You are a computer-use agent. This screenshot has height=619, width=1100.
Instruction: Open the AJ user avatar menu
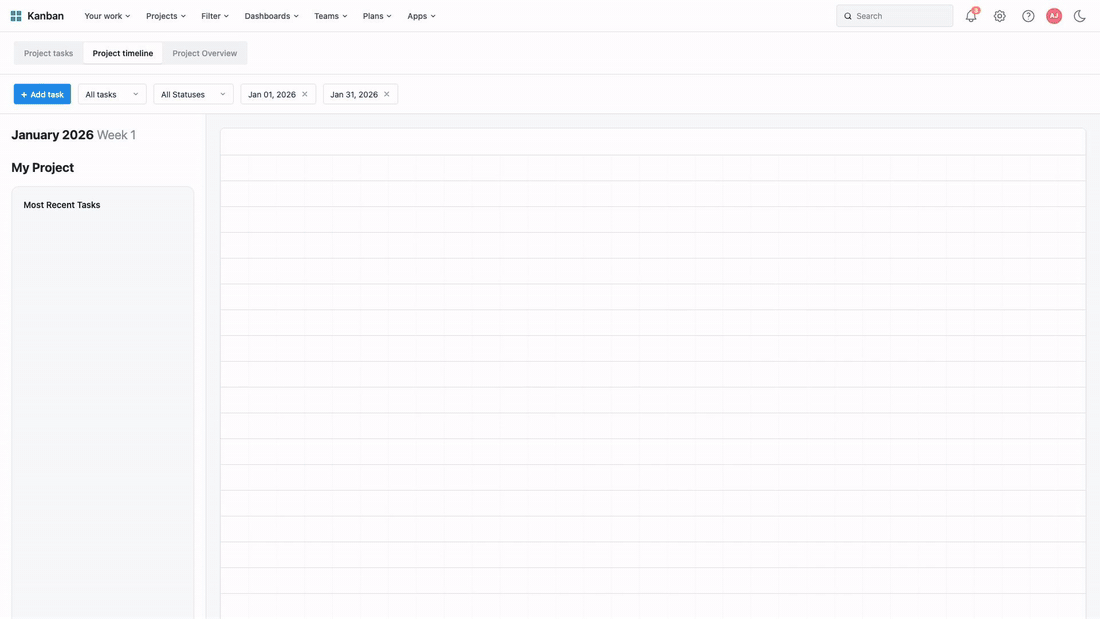click(x=1054, y=15)
